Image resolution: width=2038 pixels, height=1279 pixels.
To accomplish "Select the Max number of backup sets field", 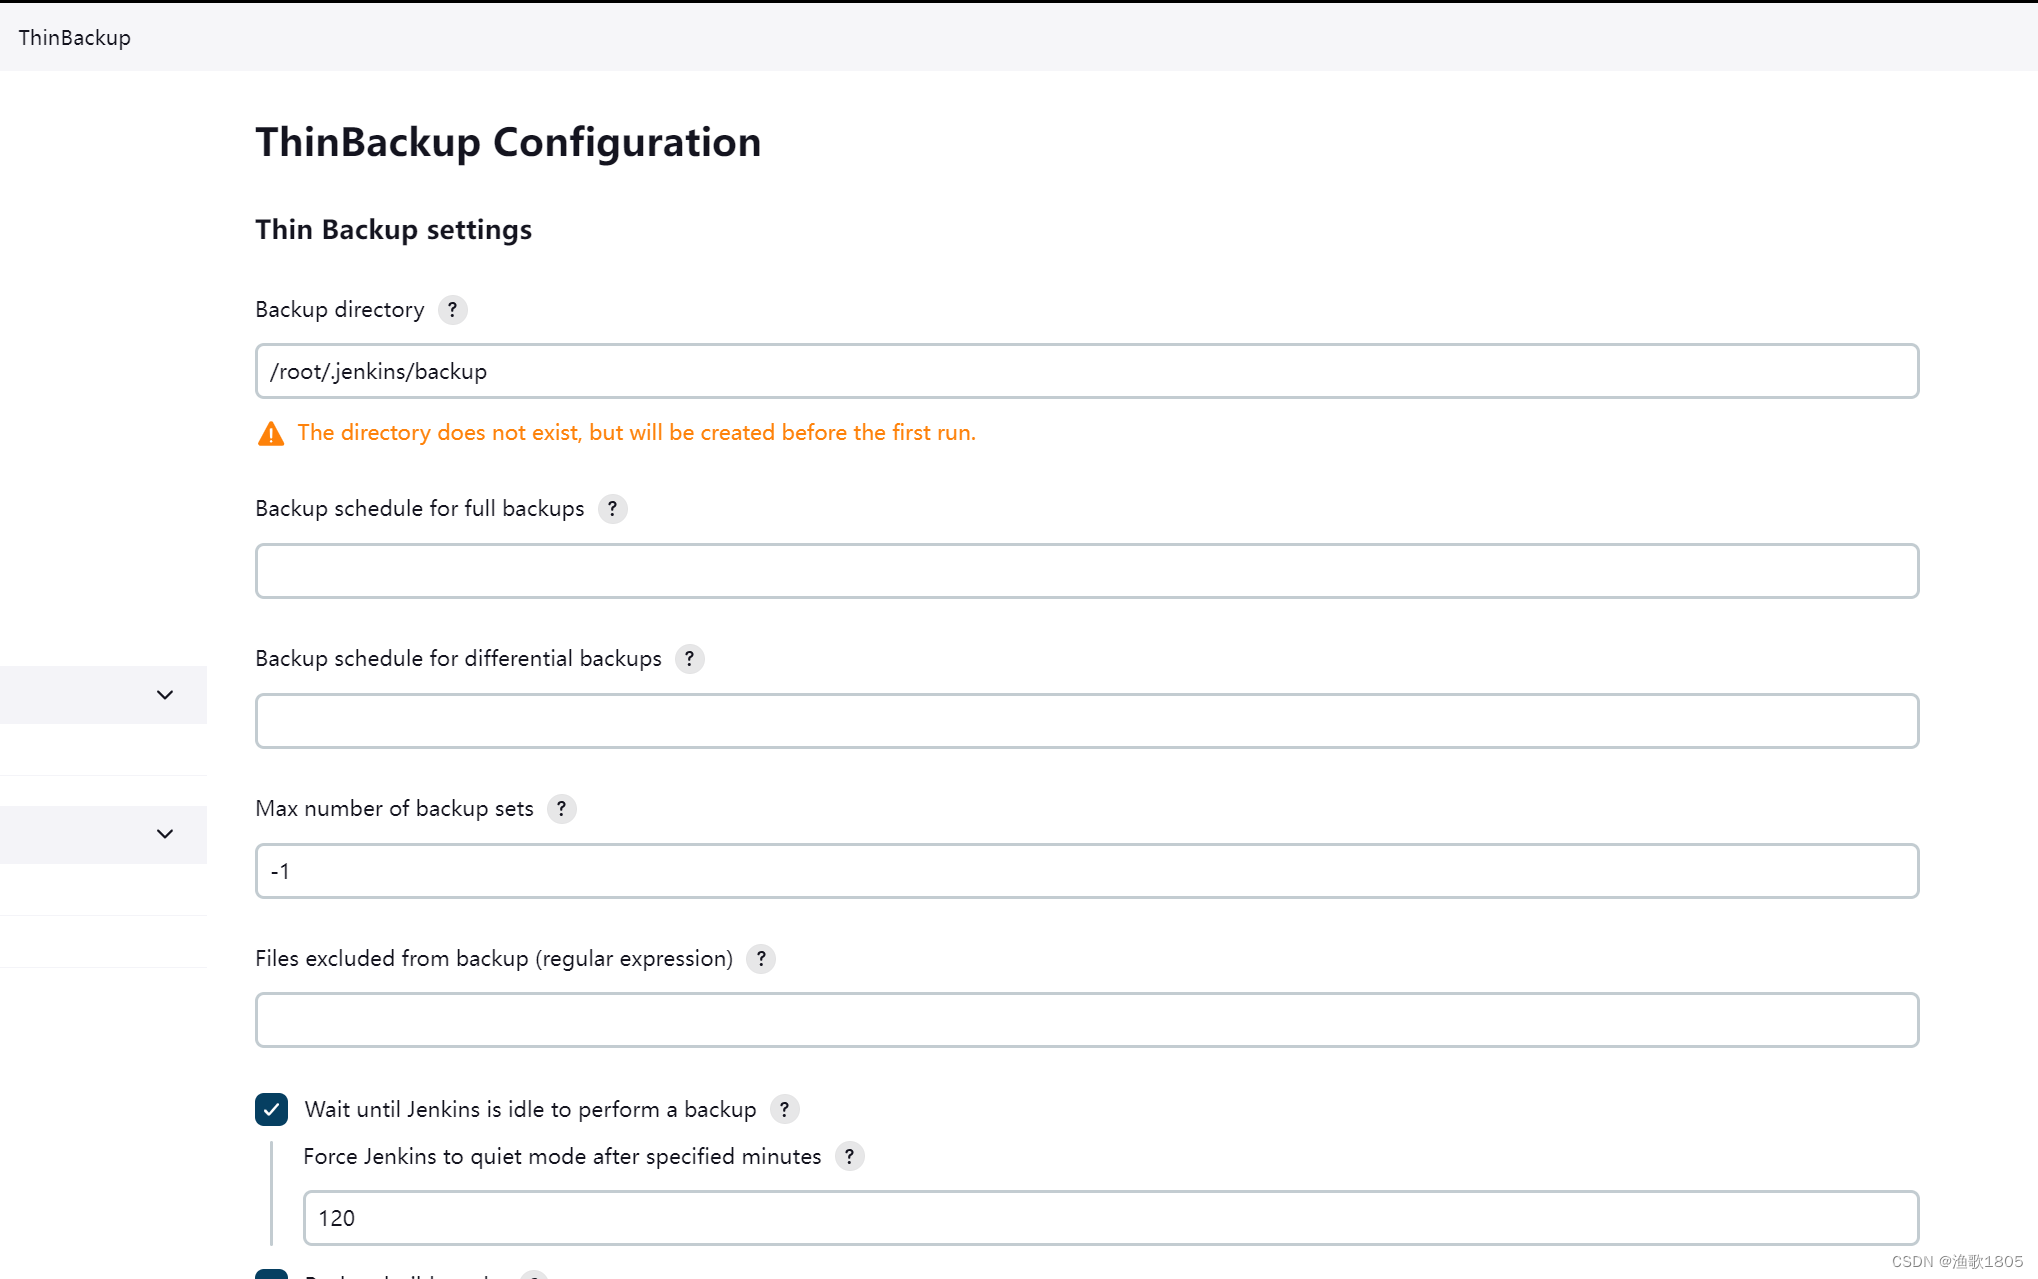I will tap(1086, 871).
